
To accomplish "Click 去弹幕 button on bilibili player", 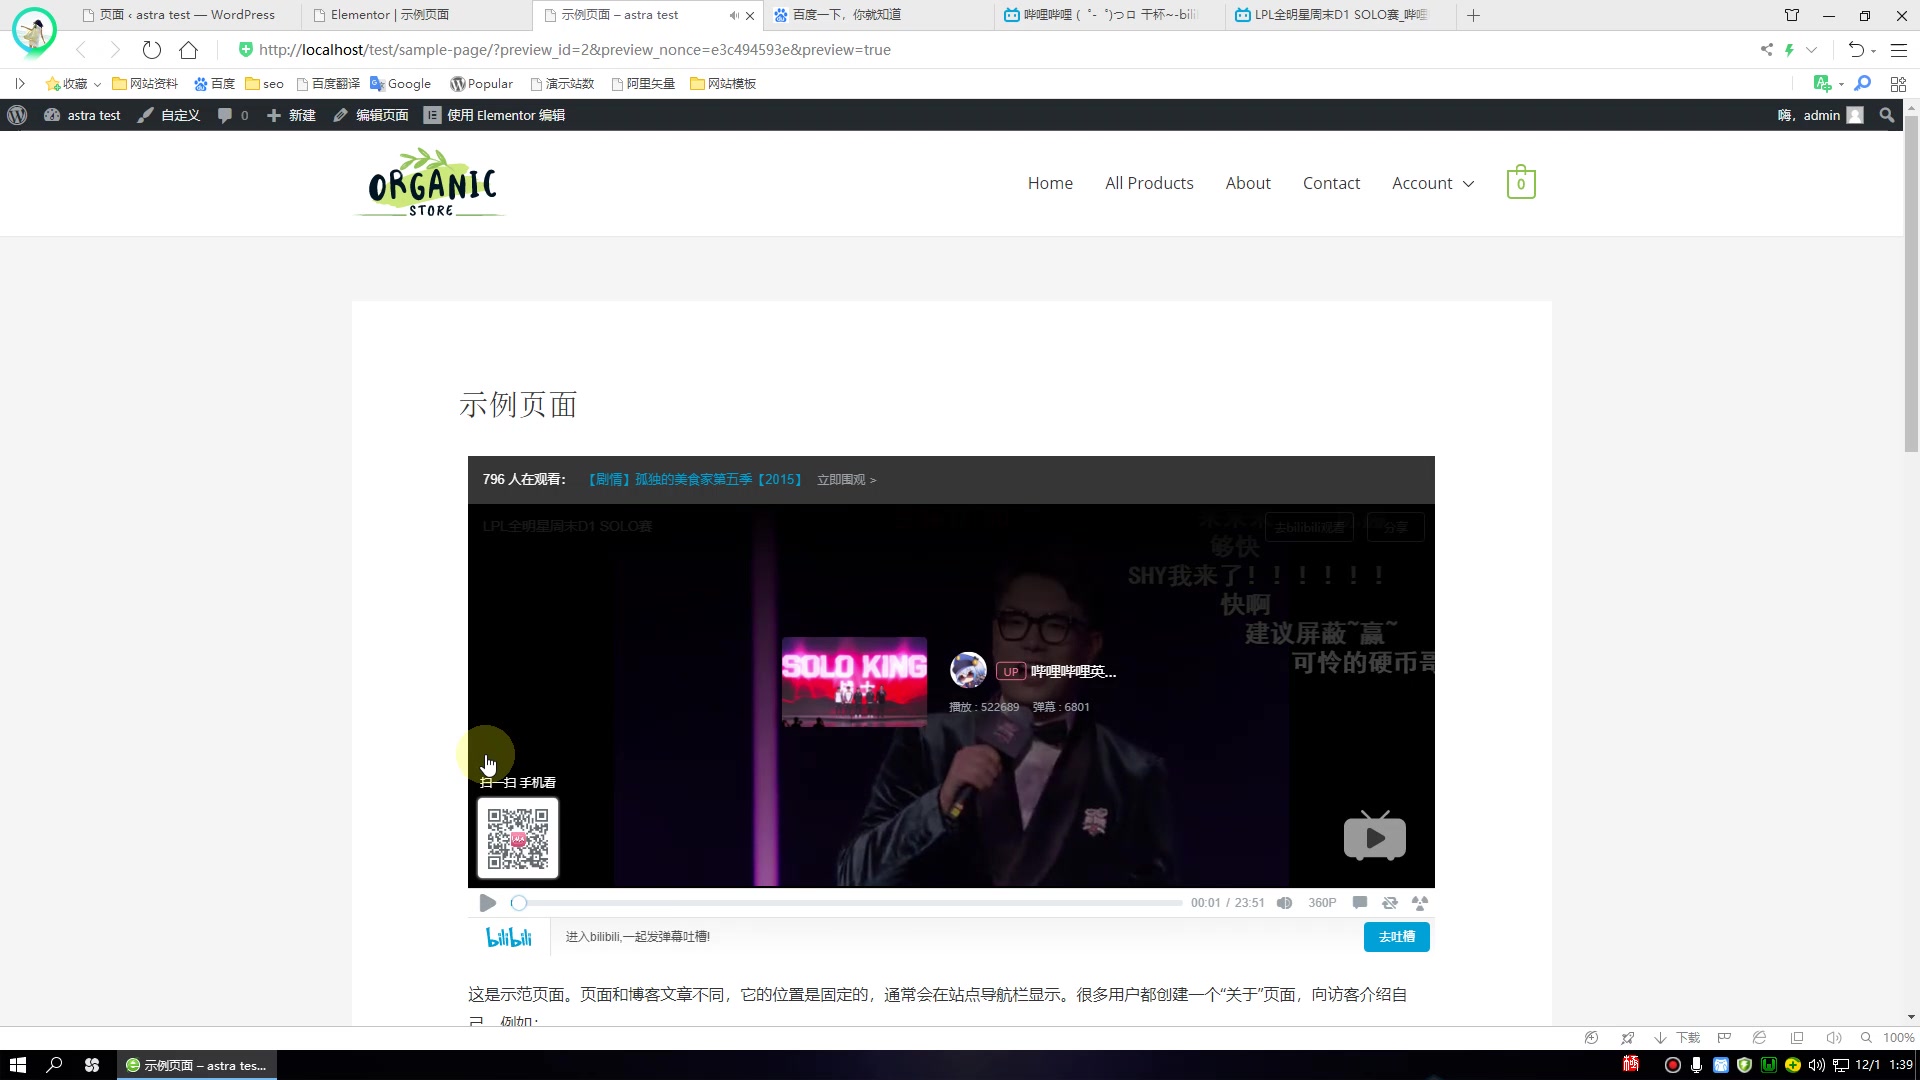I will click(x=1394, y=936).
